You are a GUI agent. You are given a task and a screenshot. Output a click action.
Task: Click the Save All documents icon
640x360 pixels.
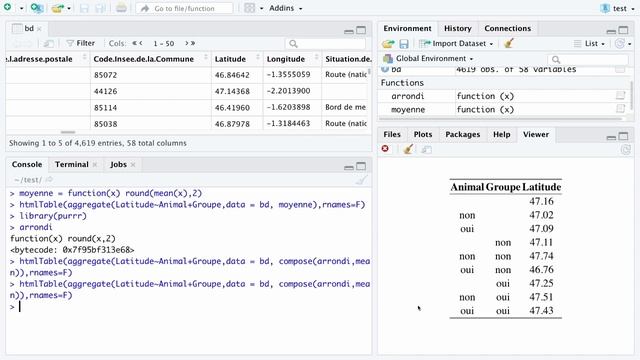pos(100,8)
